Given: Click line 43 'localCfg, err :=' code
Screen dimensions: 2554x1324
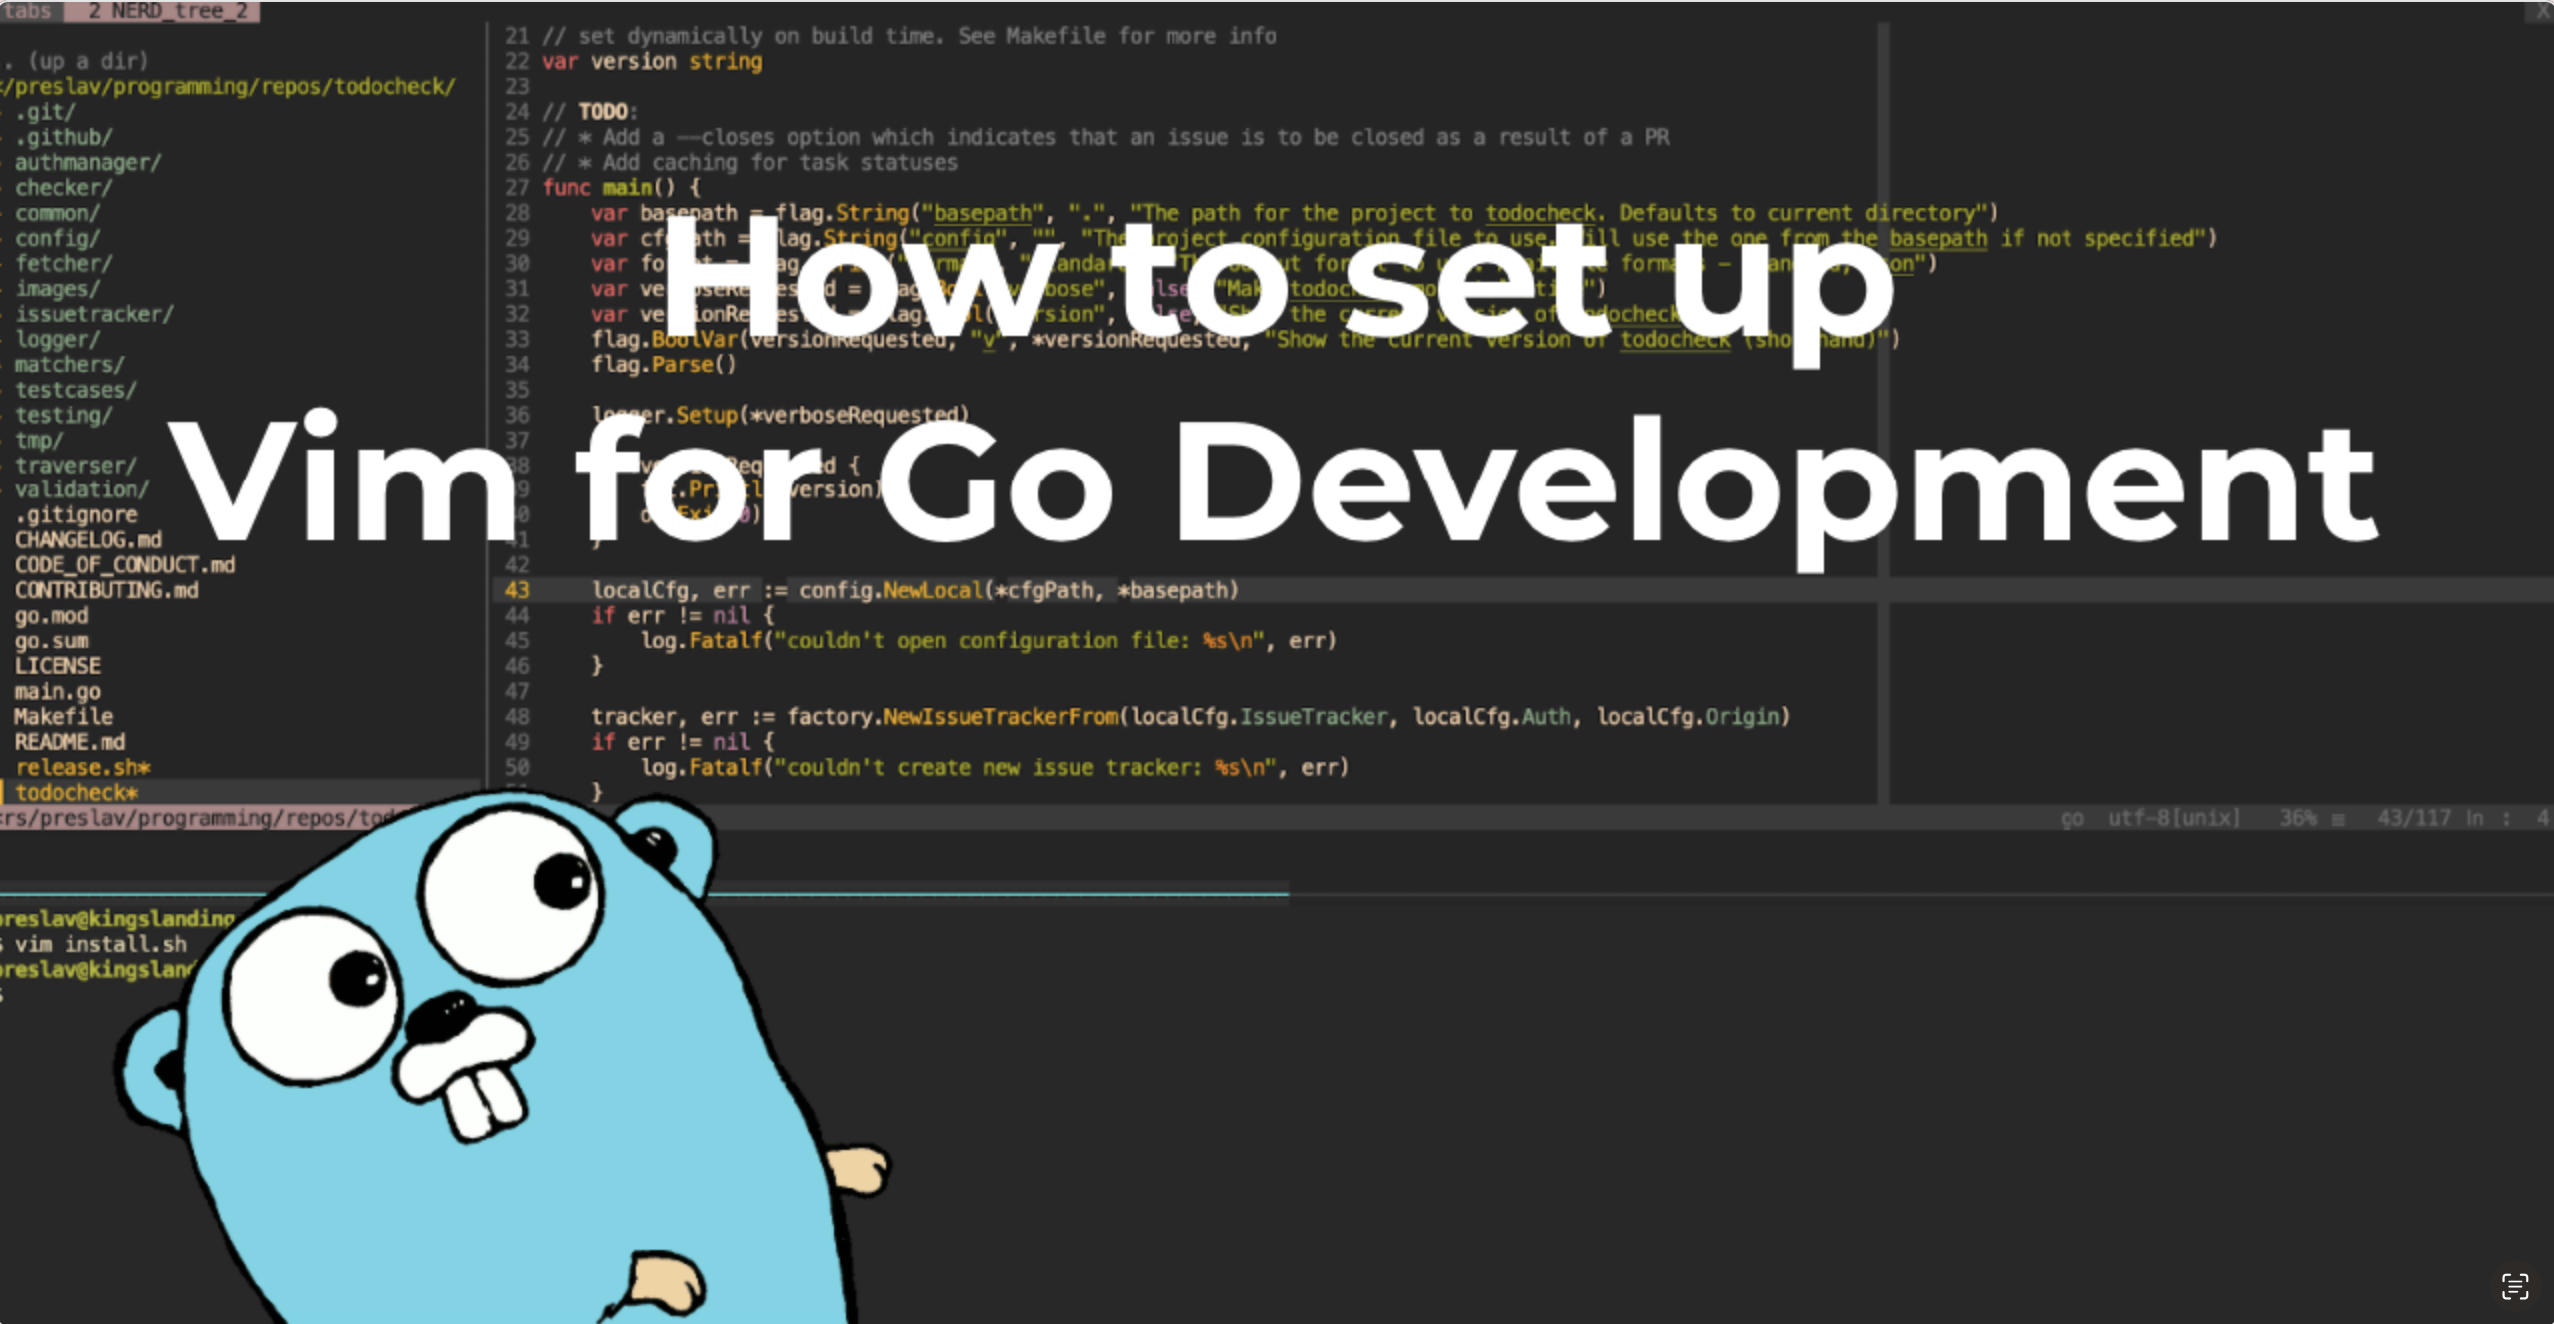Looking at the screenshot, I should tap(915, 591).
